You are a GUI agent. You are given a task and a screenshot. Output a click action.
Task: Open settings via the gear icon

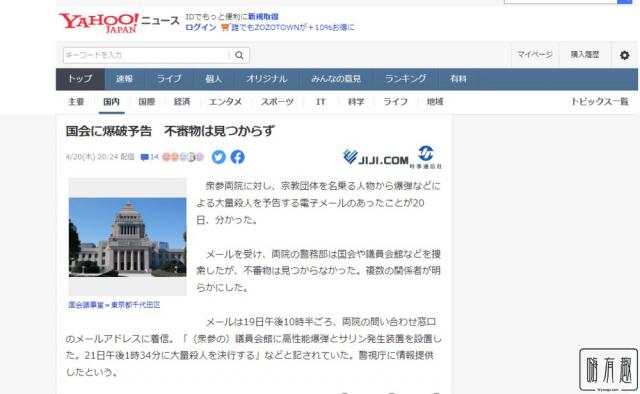click(x=624, y=55)
